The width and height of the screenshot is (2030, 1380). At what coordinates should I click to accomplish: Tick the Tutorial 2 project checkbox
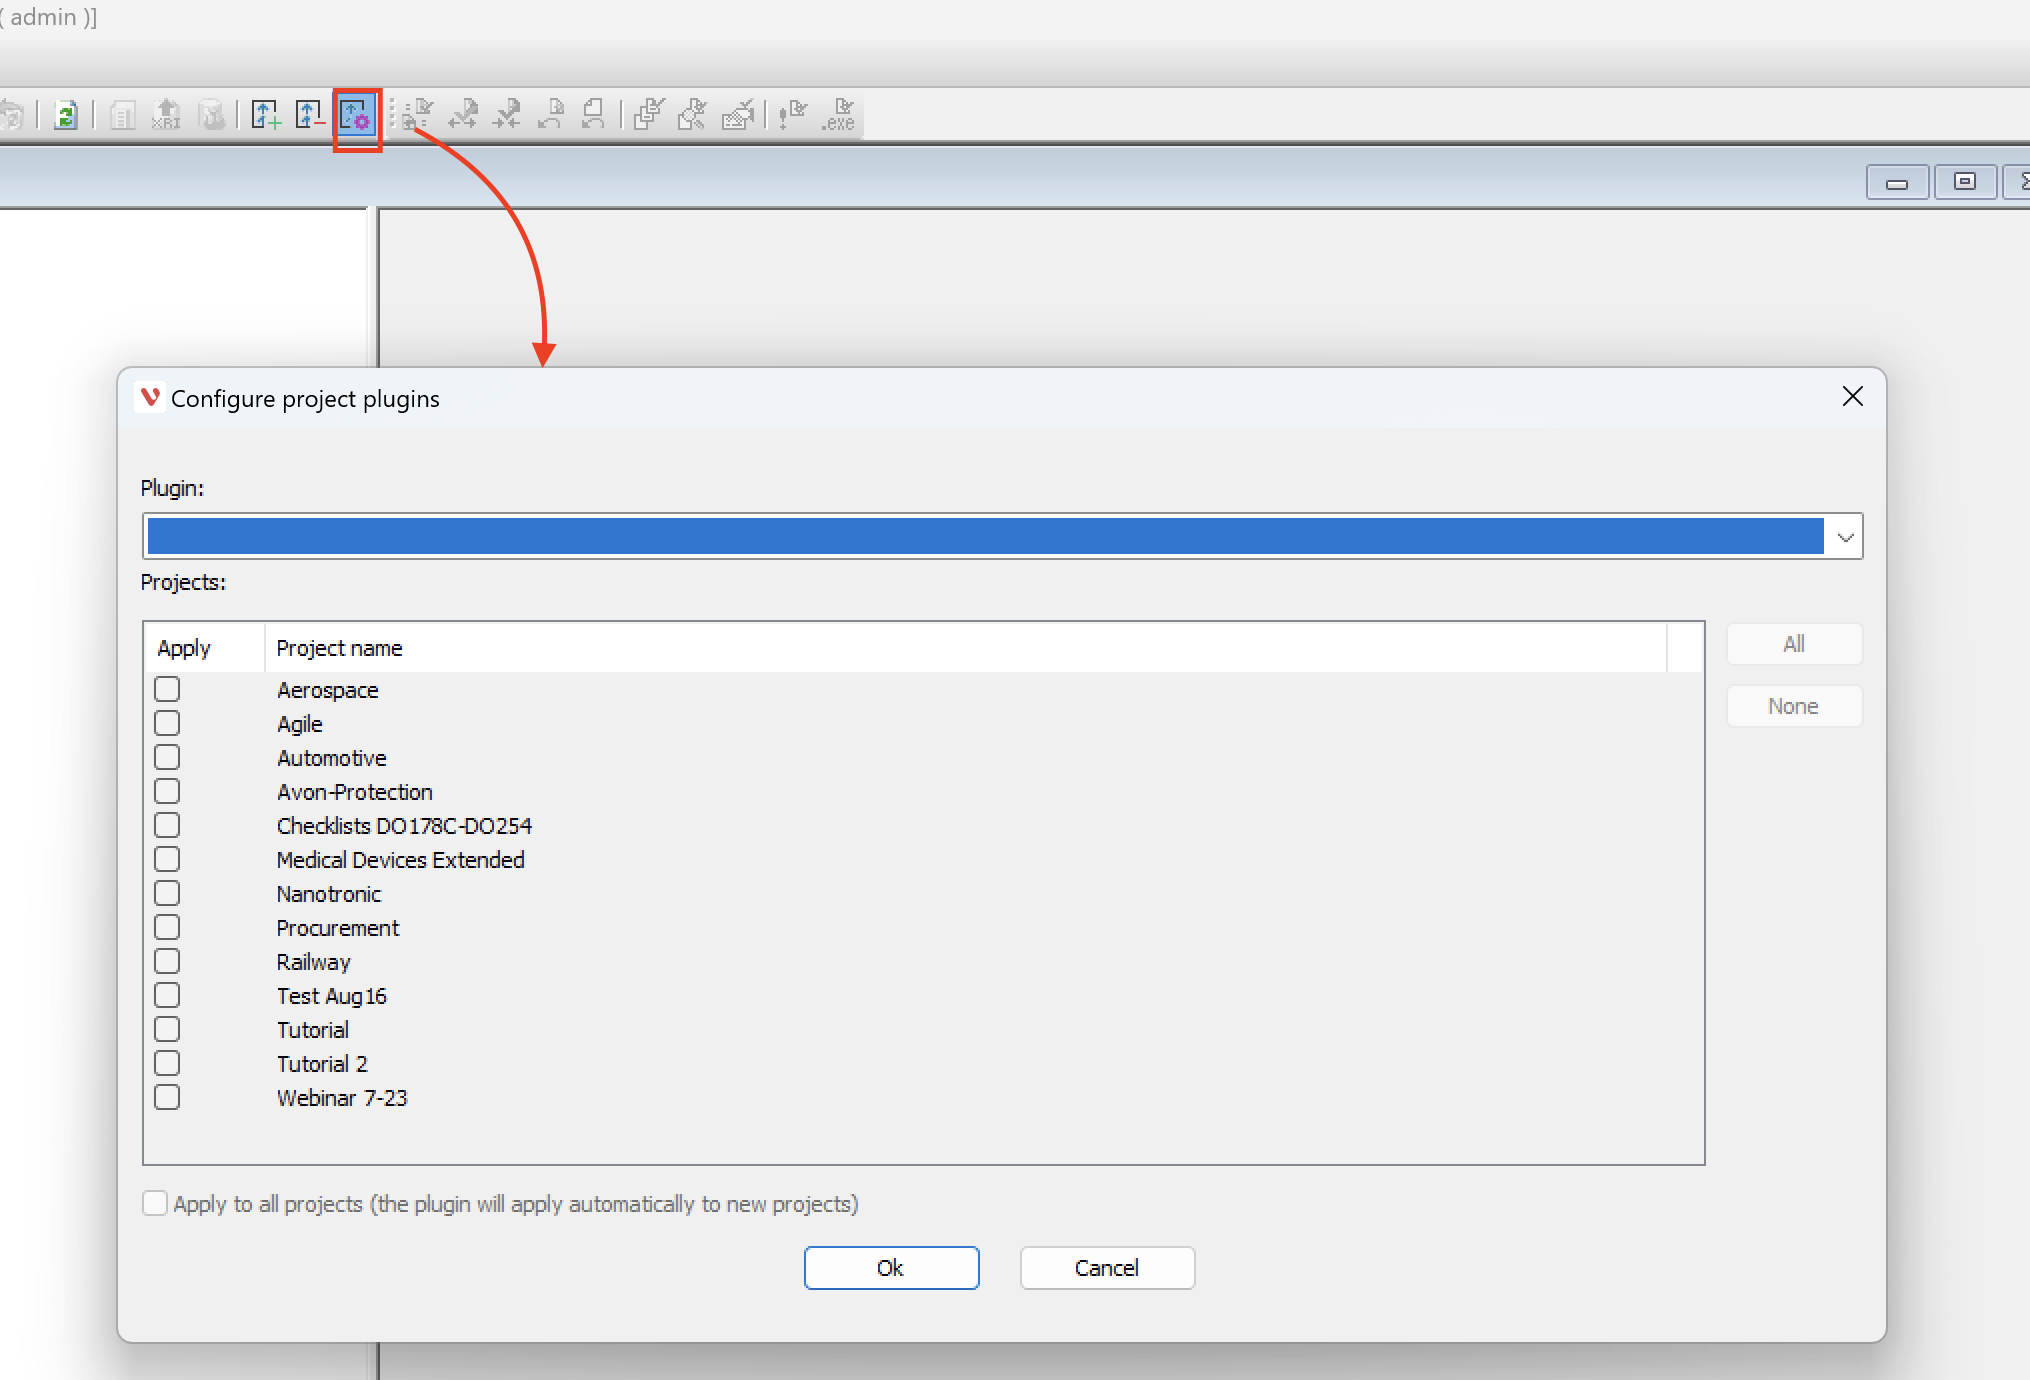coord(167,1063)
